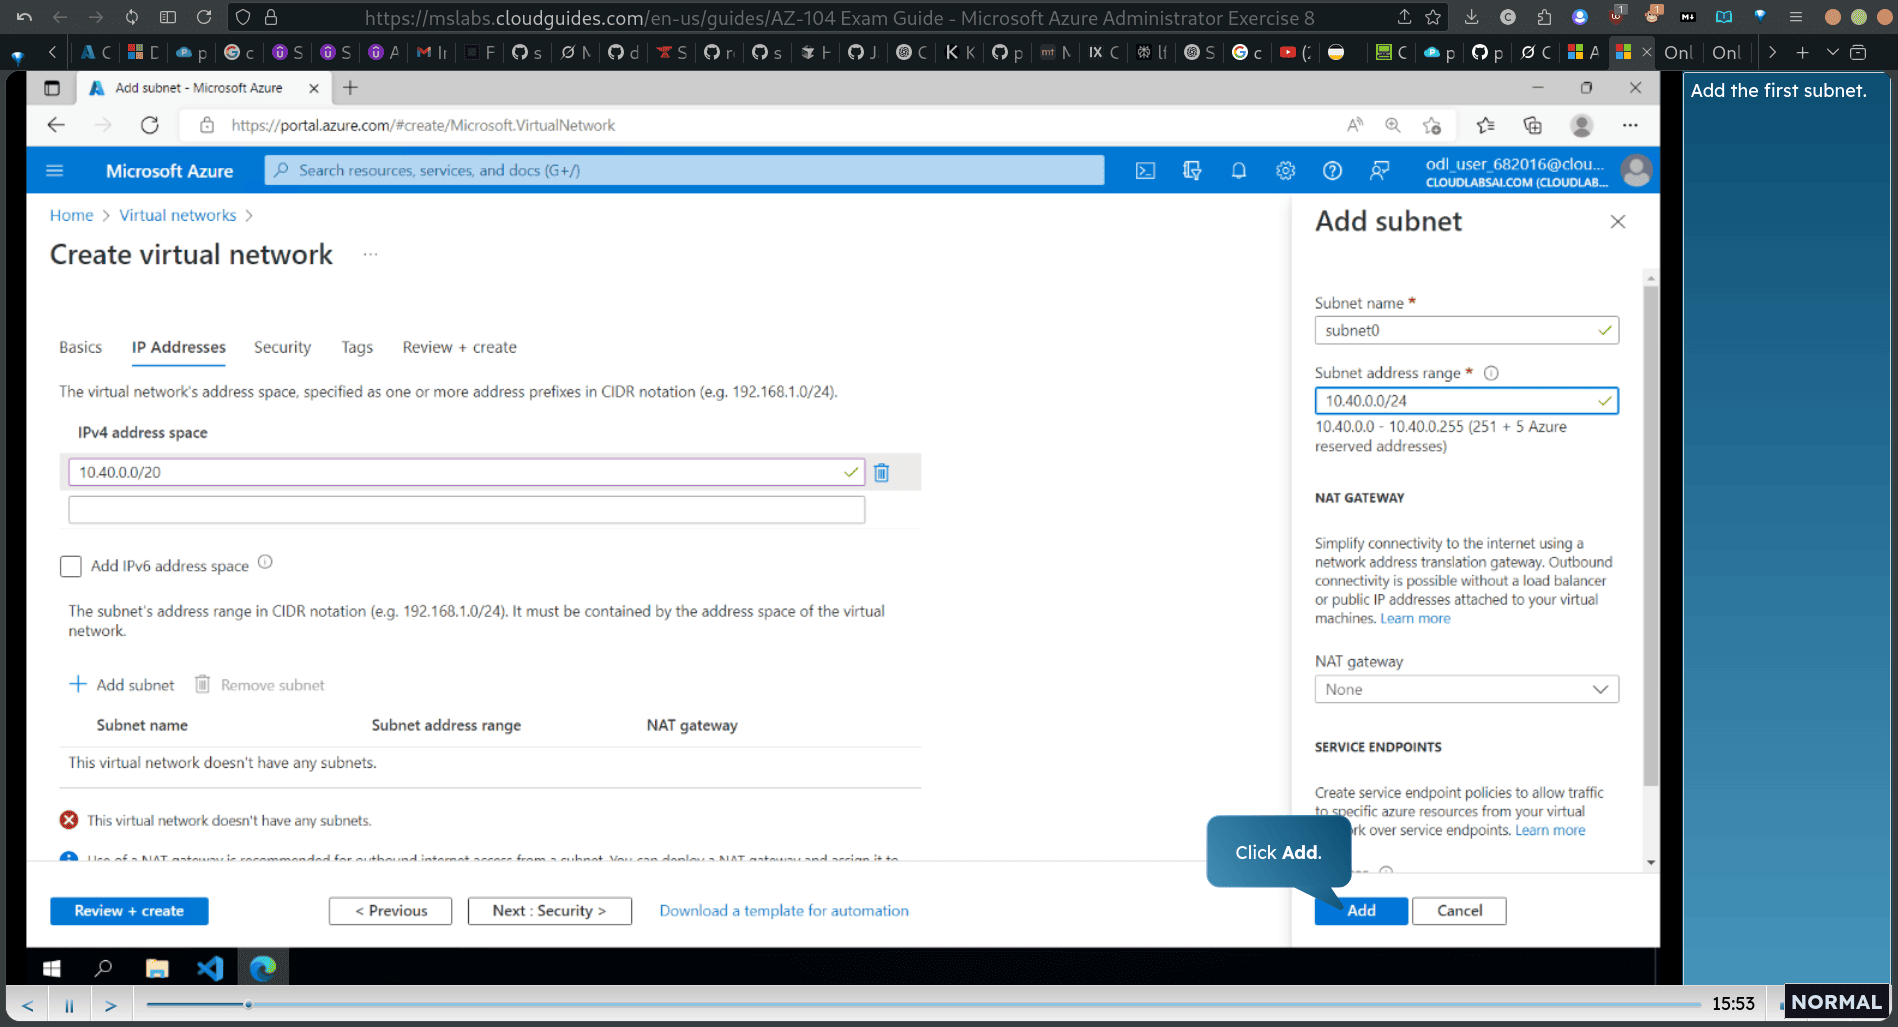Open Edge from Windows taskbar
Screen dimensions: 1898x1027
click(x=263, y=968)
